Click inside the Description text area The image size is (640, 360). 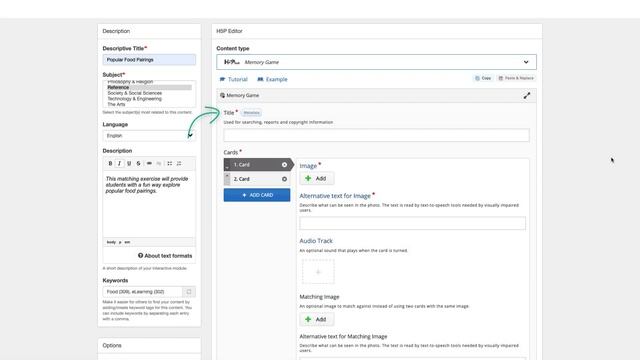coord(149,204)
